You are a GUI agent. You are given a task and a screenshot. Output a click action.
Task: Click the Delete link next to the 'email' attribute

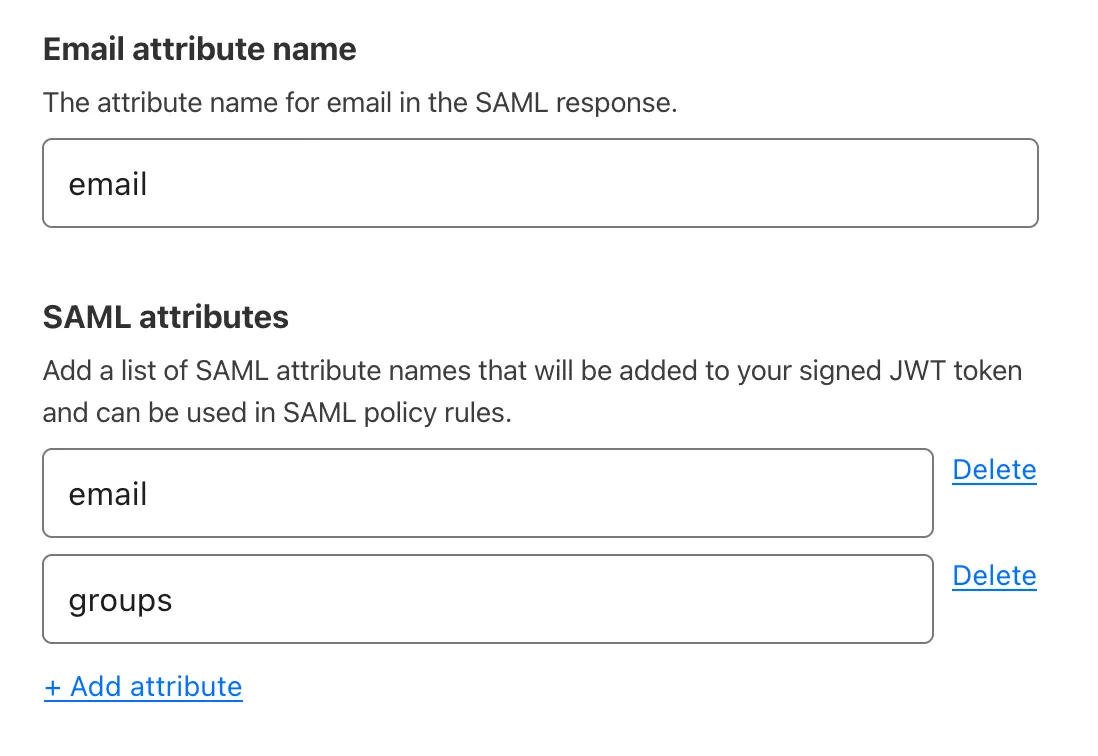click(994, 469)
